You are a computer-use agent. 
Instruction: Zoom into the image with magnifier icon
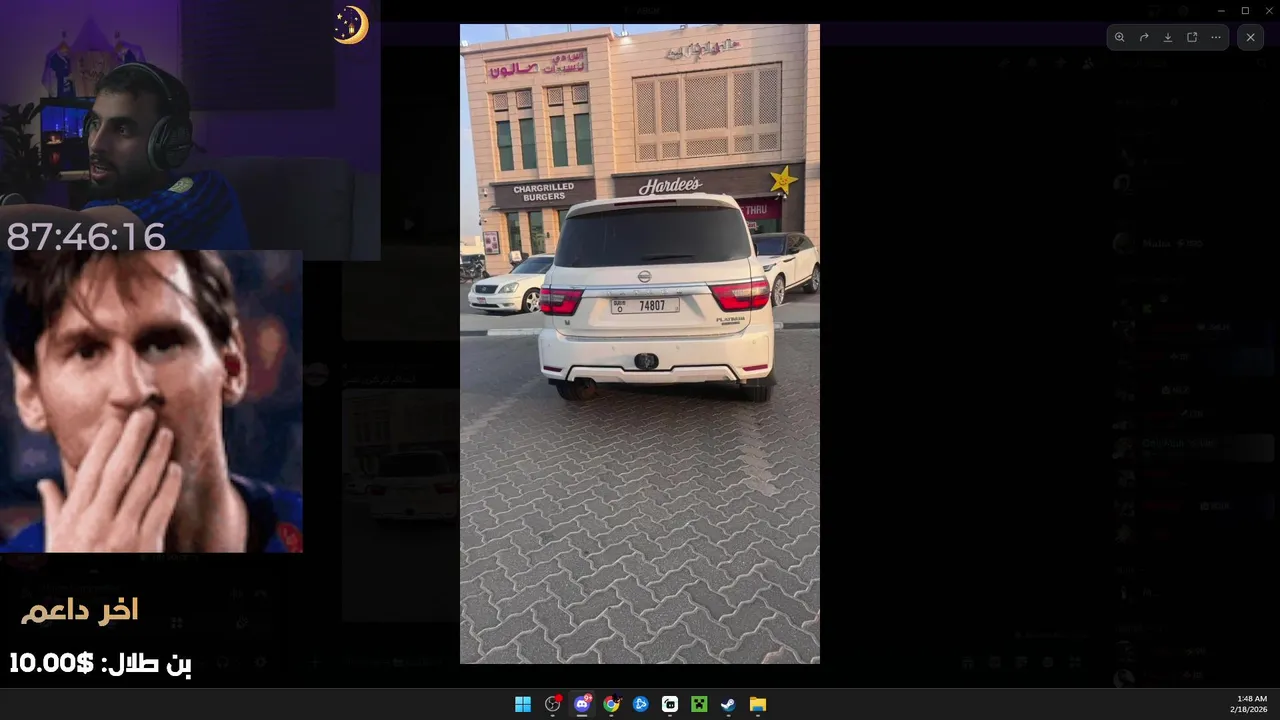(1120, 37)
